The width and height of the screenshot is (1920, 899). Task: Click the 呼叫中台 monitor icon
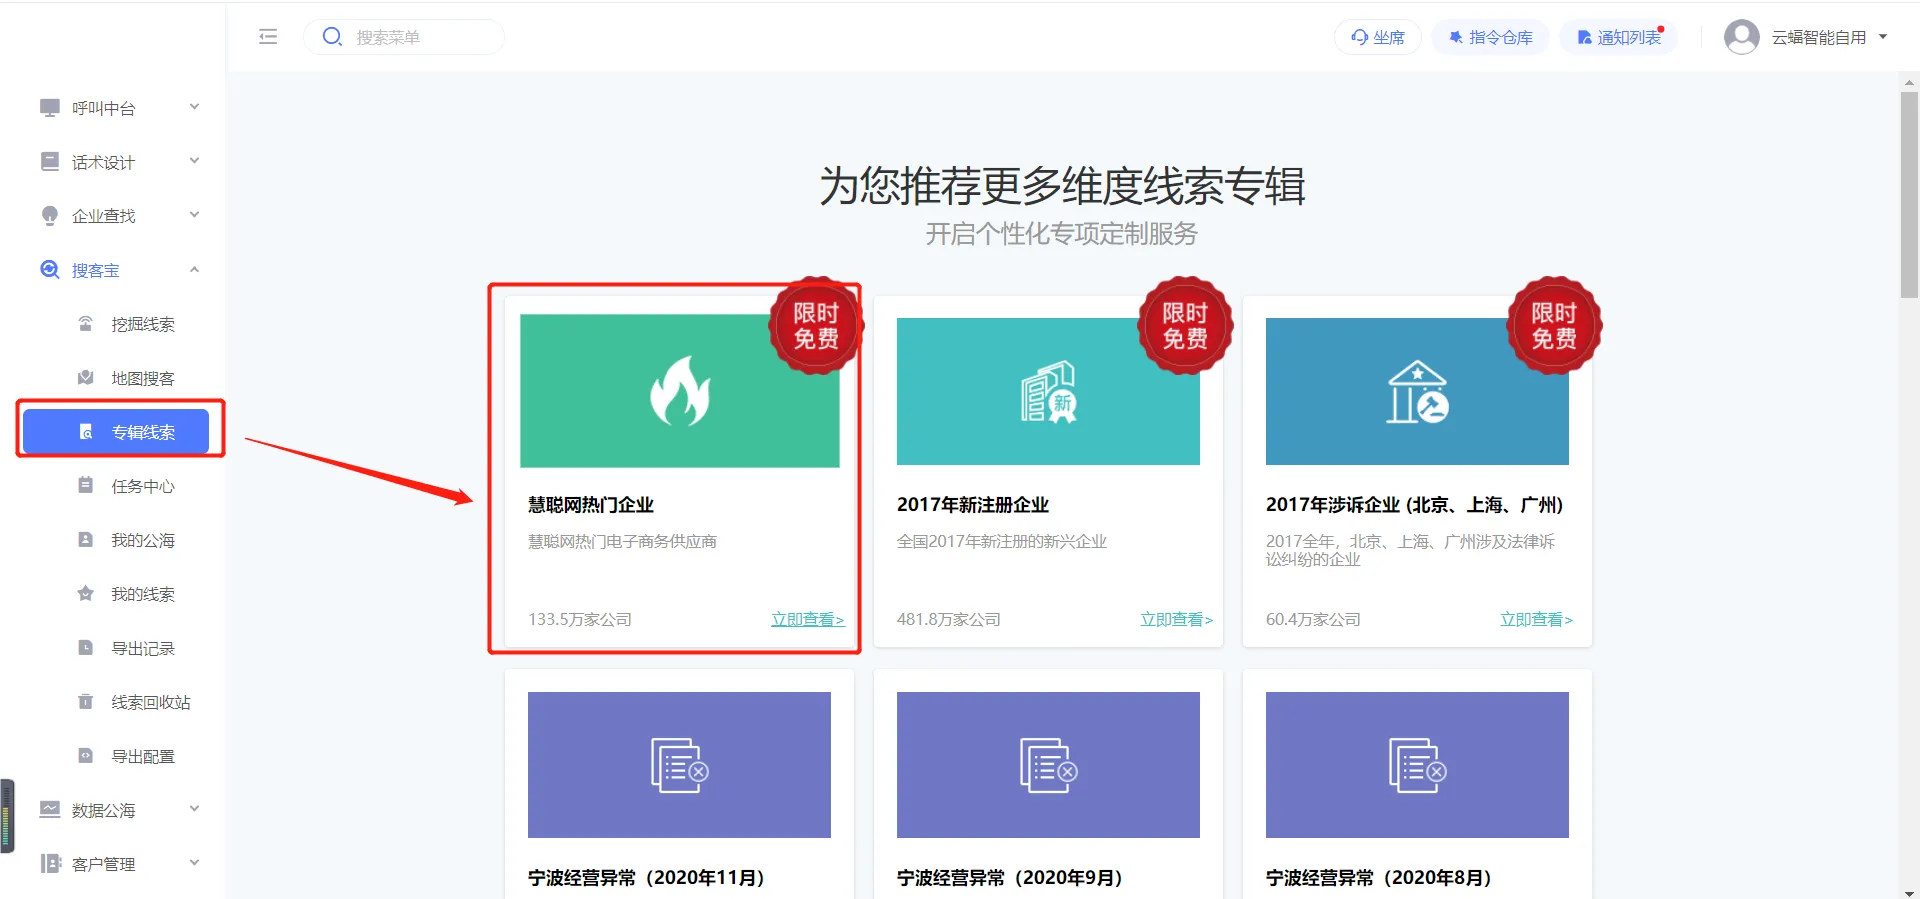pyautogui.click(x=50, y=107)
